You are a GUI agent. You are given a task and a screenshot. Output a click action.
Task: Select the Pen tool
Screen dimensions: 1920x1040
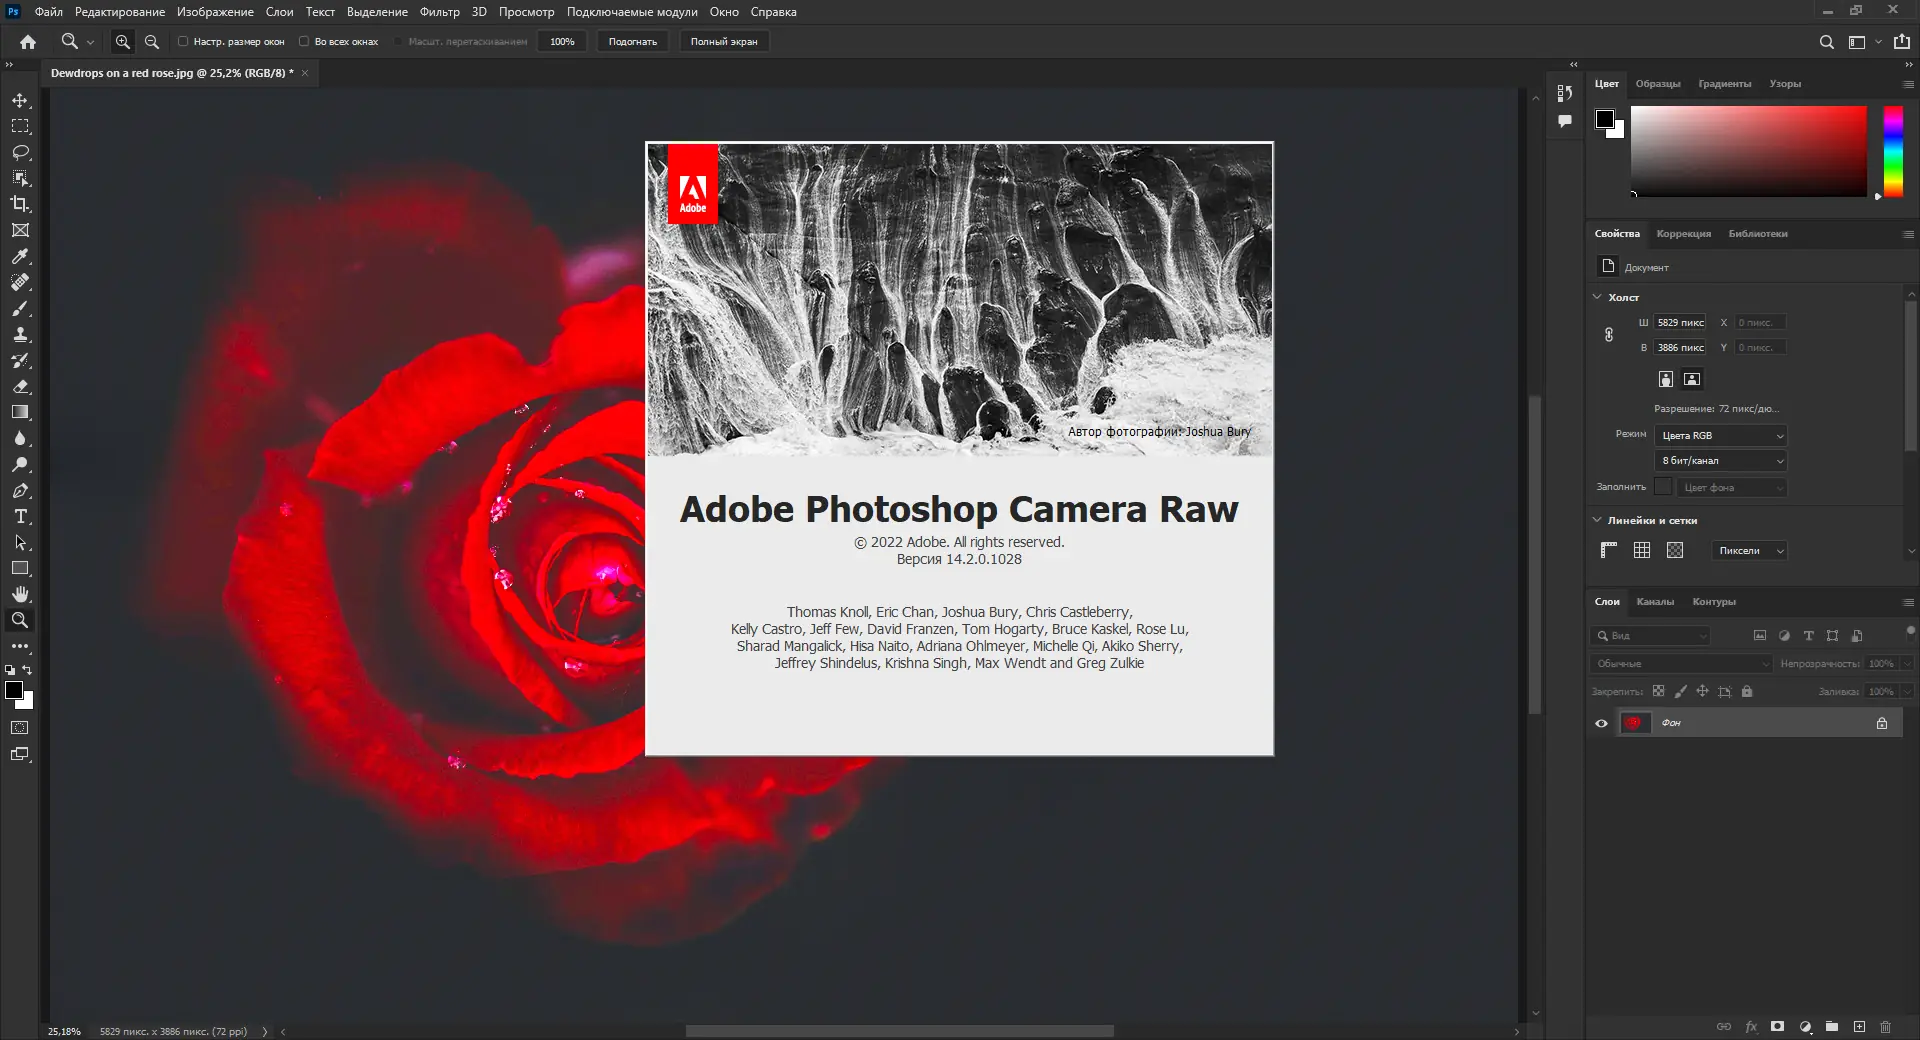(20, 490)
